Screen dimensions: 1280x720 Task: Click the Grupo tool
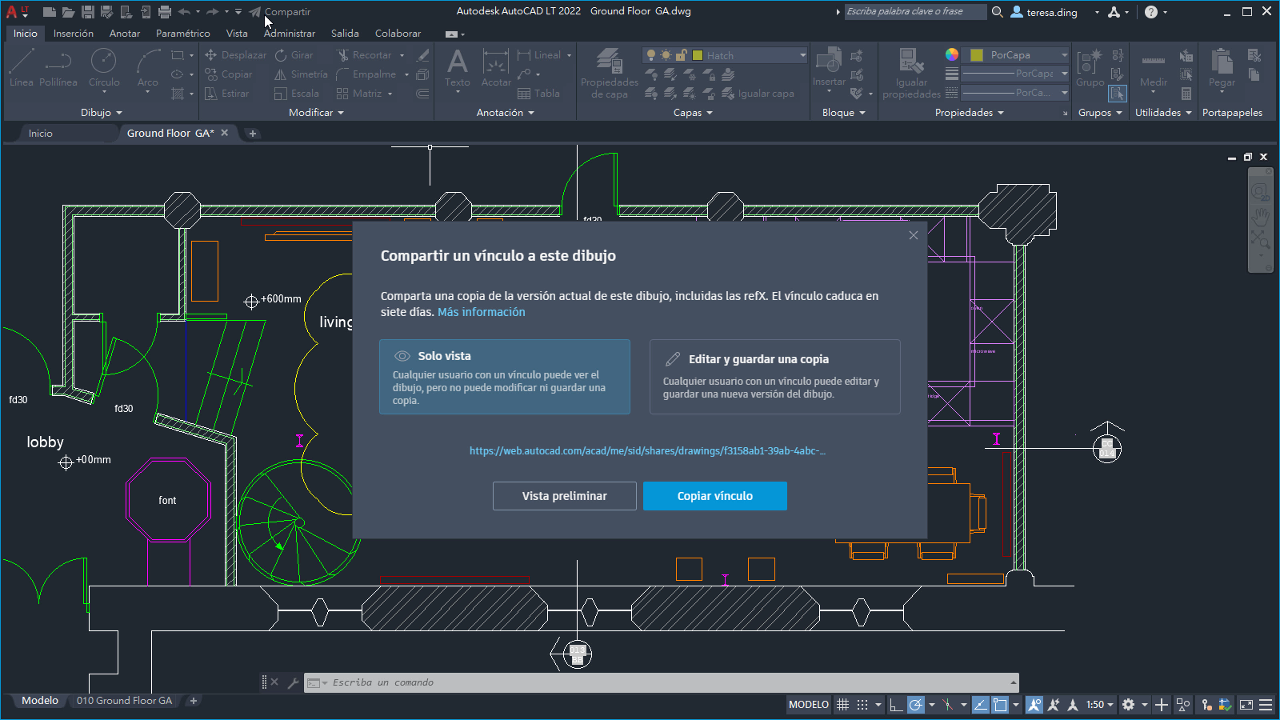pos(1090,68)
